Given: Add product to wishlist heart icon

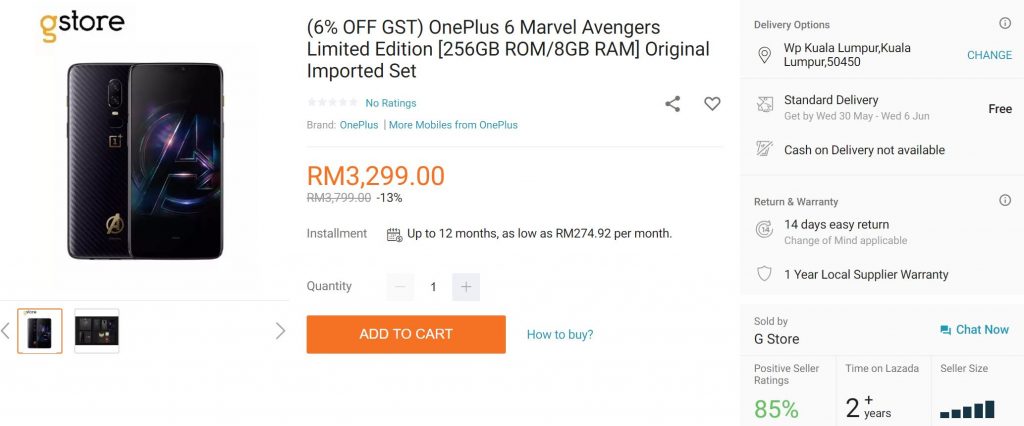Looking at the screenshot, I should (712, 103).
